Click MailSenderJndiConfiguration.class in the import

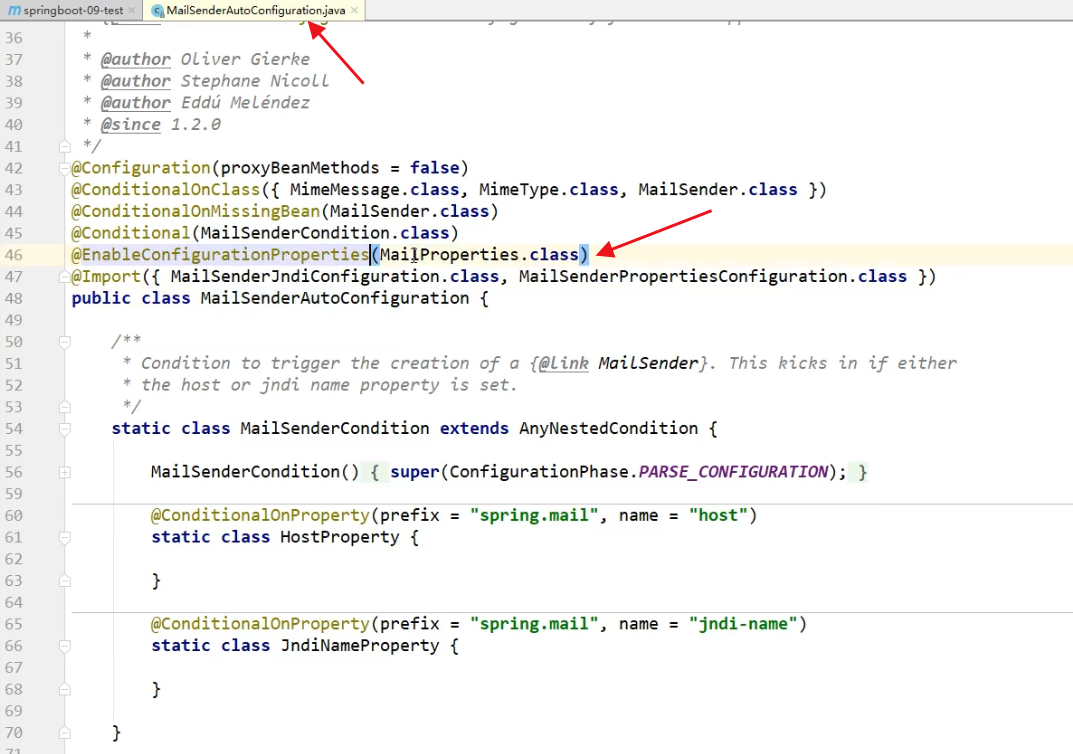tap(335, 276)
